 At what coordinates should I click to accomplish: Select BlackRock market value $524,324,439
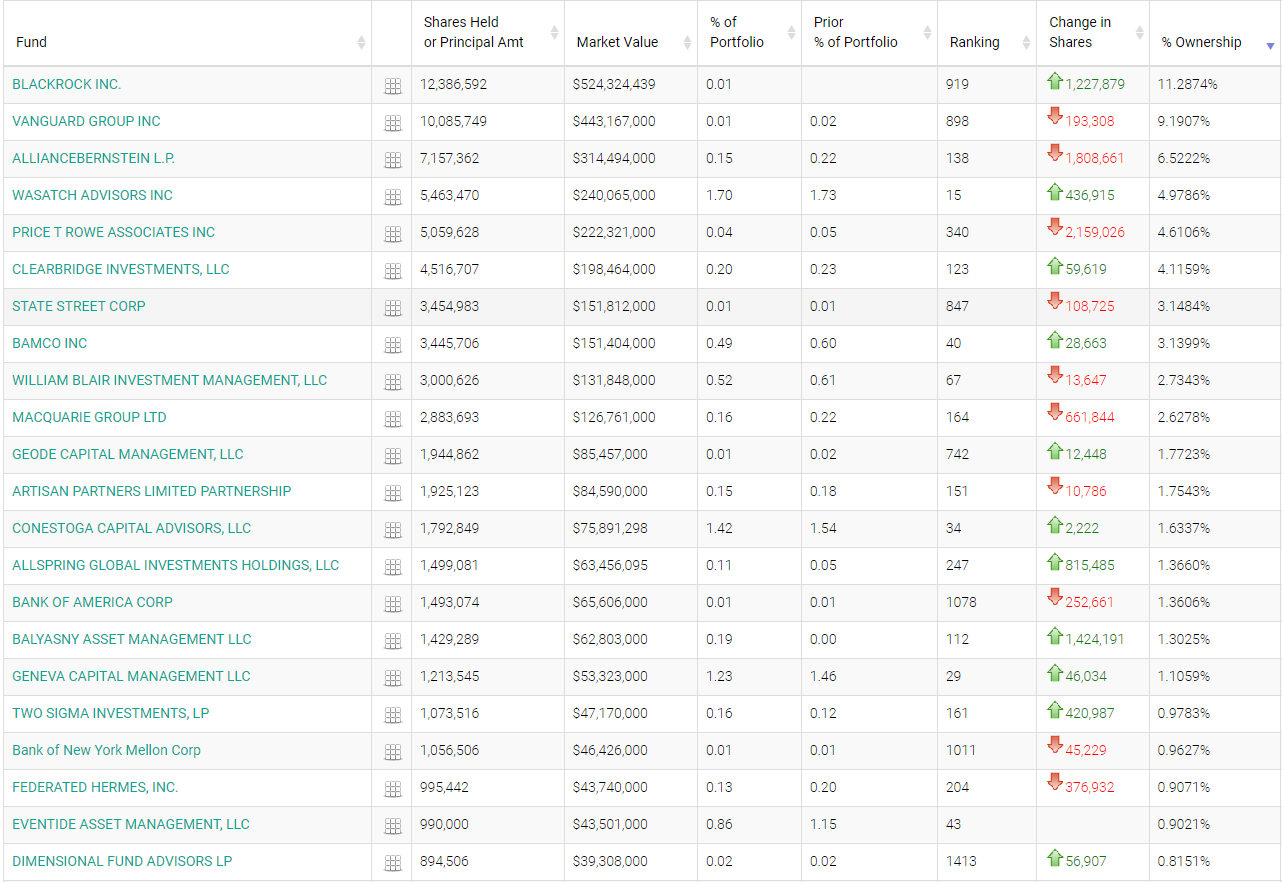coord(614,84)
